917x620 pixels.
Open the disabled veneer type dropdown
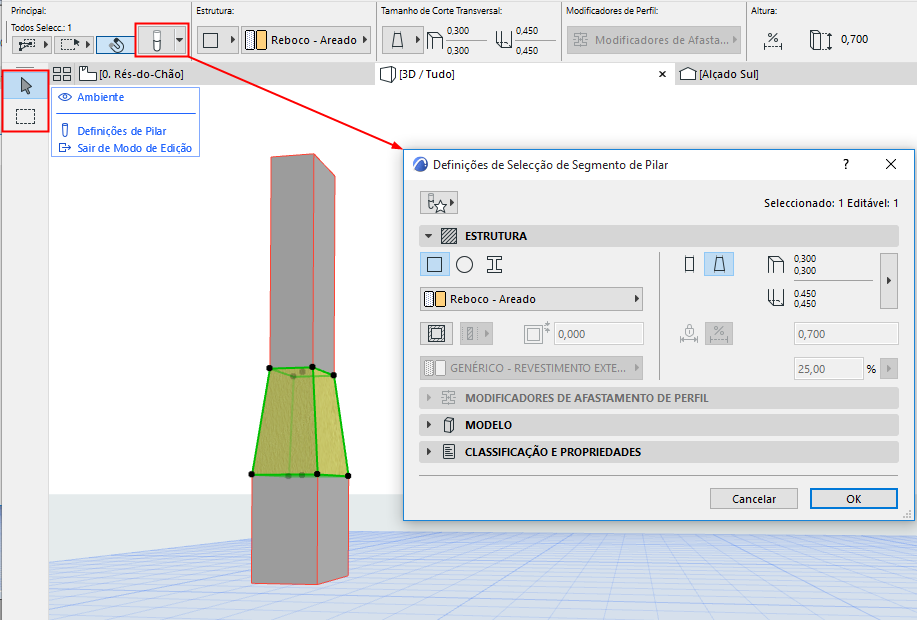(x=476, y=333)
